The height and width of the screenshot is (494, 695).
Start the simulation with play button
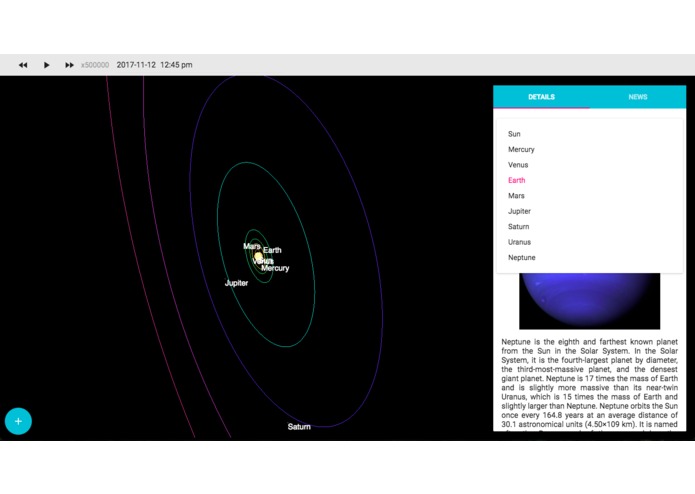(x=47, y=65)
